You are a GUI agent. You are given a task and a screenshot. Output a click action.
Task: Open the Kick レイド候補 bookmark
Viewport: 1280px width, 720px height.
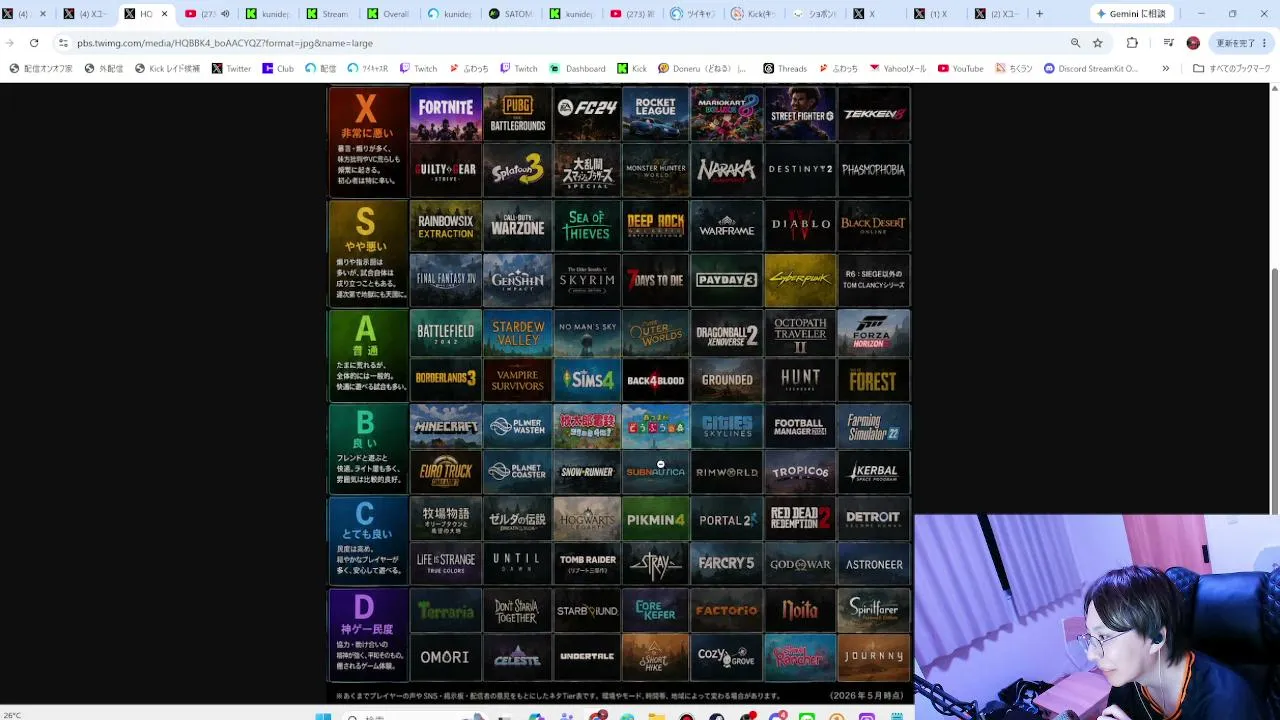(x=167, y=69)
